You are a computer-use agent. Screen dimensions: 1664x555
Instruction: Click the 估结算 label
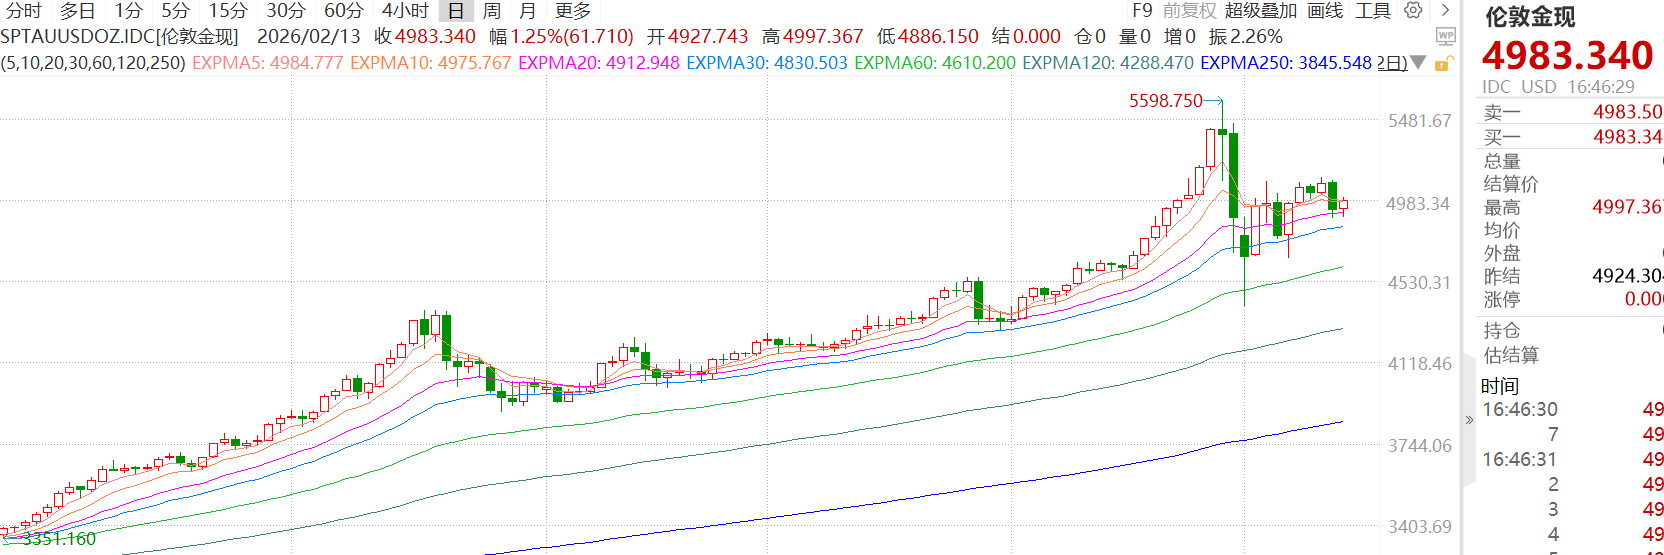1511,355
